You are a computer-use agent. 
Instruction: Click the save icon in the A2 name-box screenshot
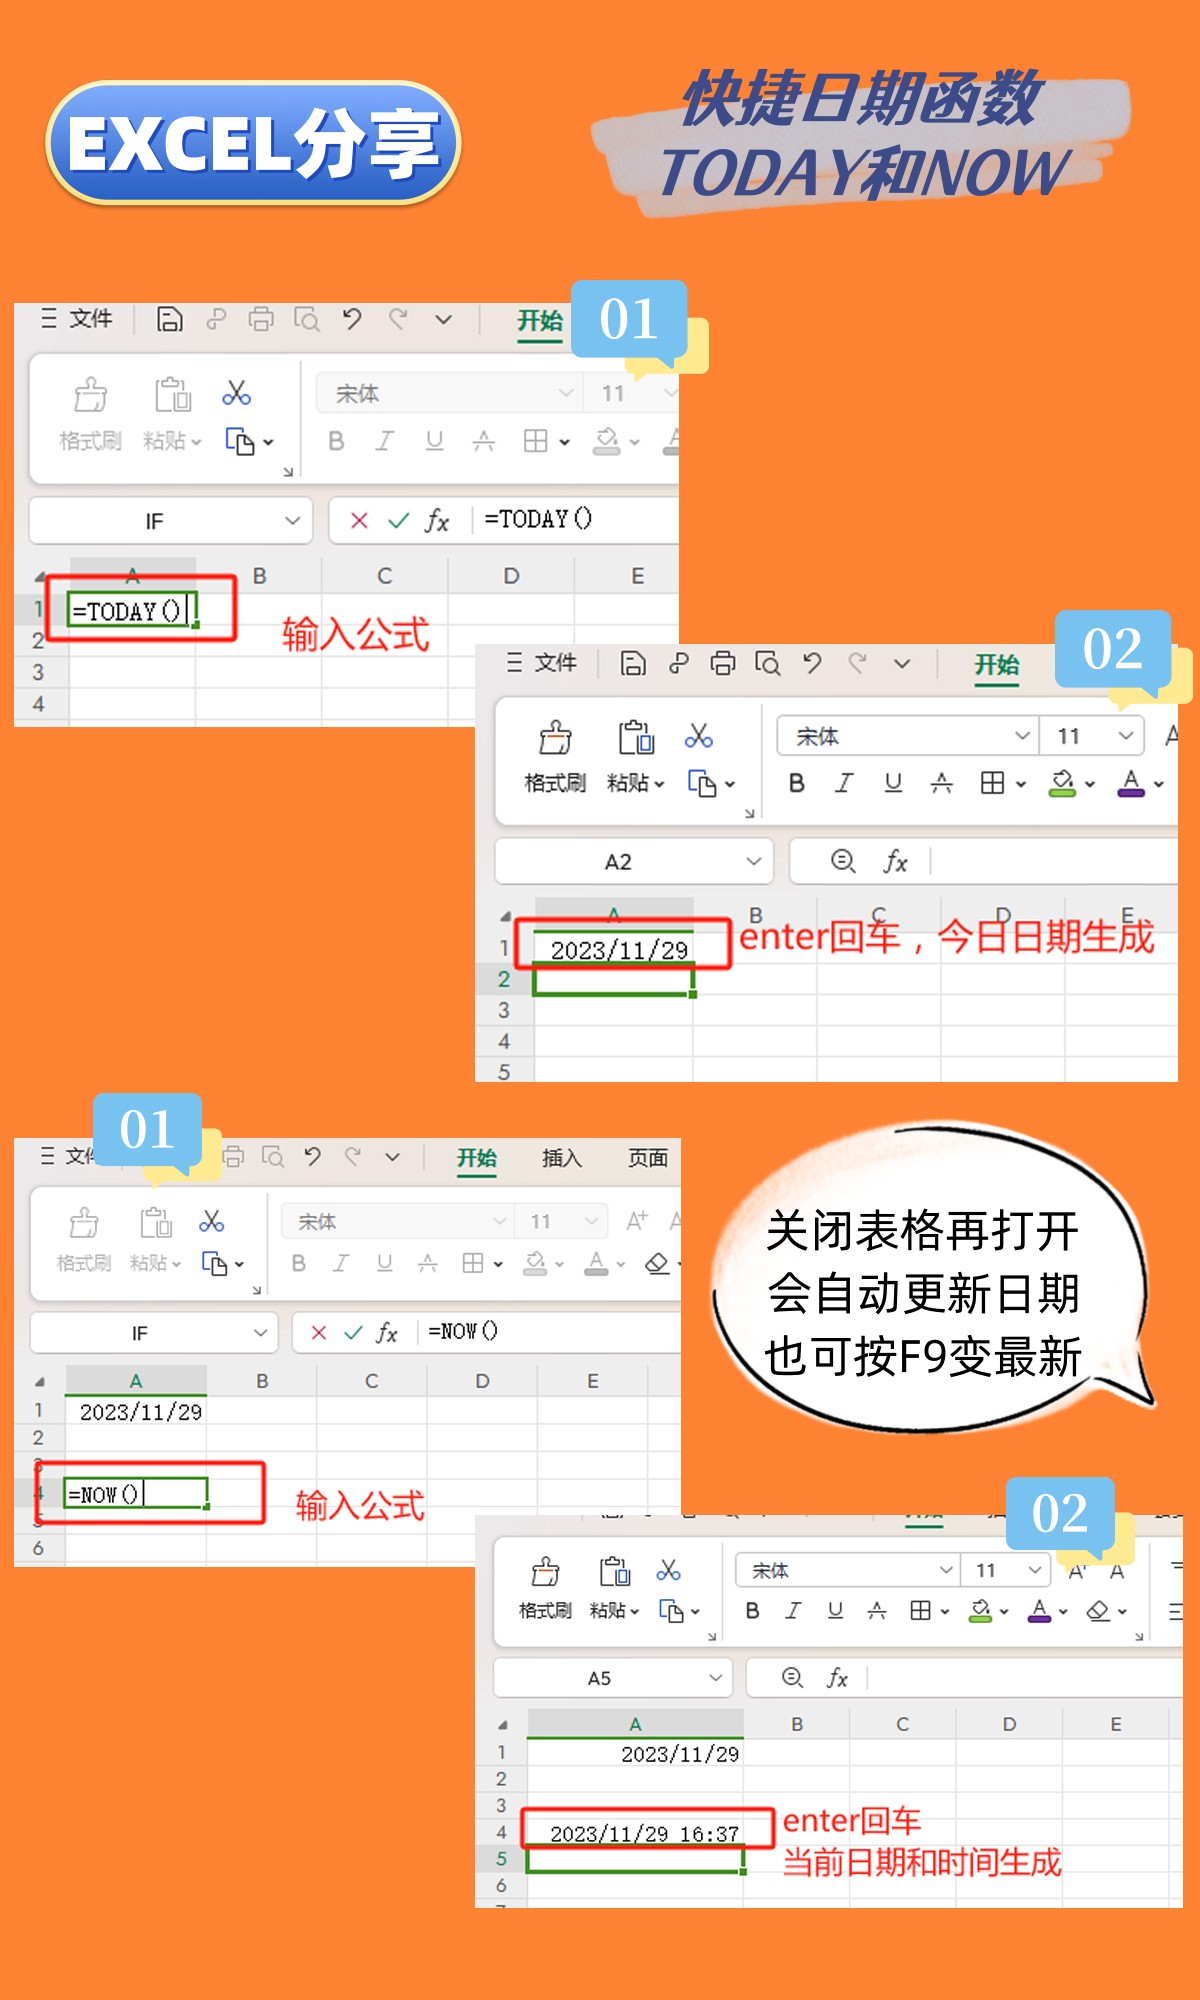pos(633,663)
